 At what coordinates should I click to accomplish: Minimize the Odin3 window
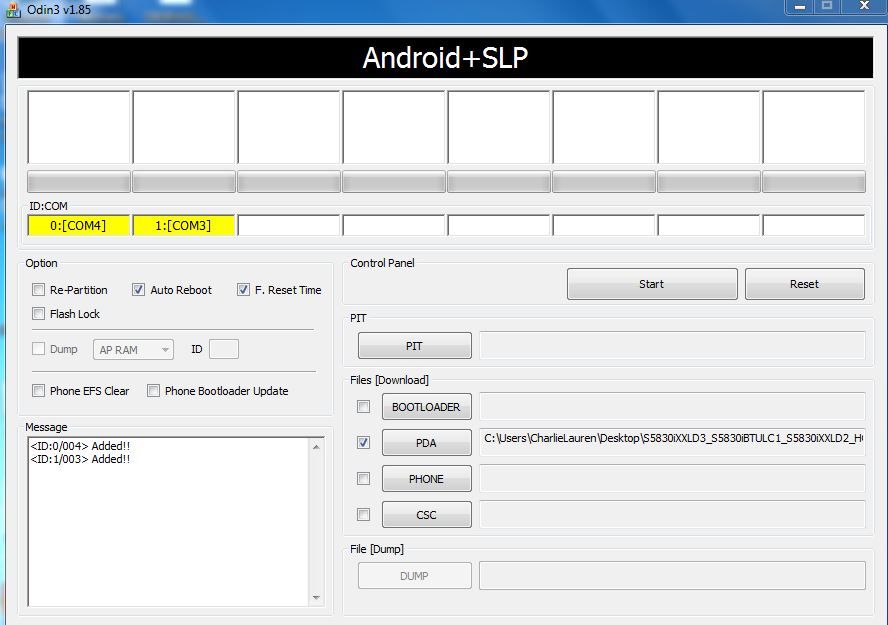point(800,7)
